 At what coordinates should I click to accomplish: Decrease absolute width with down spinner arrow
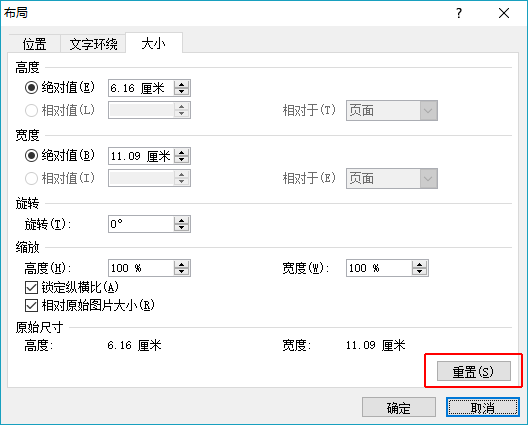(x=182, y=160)
